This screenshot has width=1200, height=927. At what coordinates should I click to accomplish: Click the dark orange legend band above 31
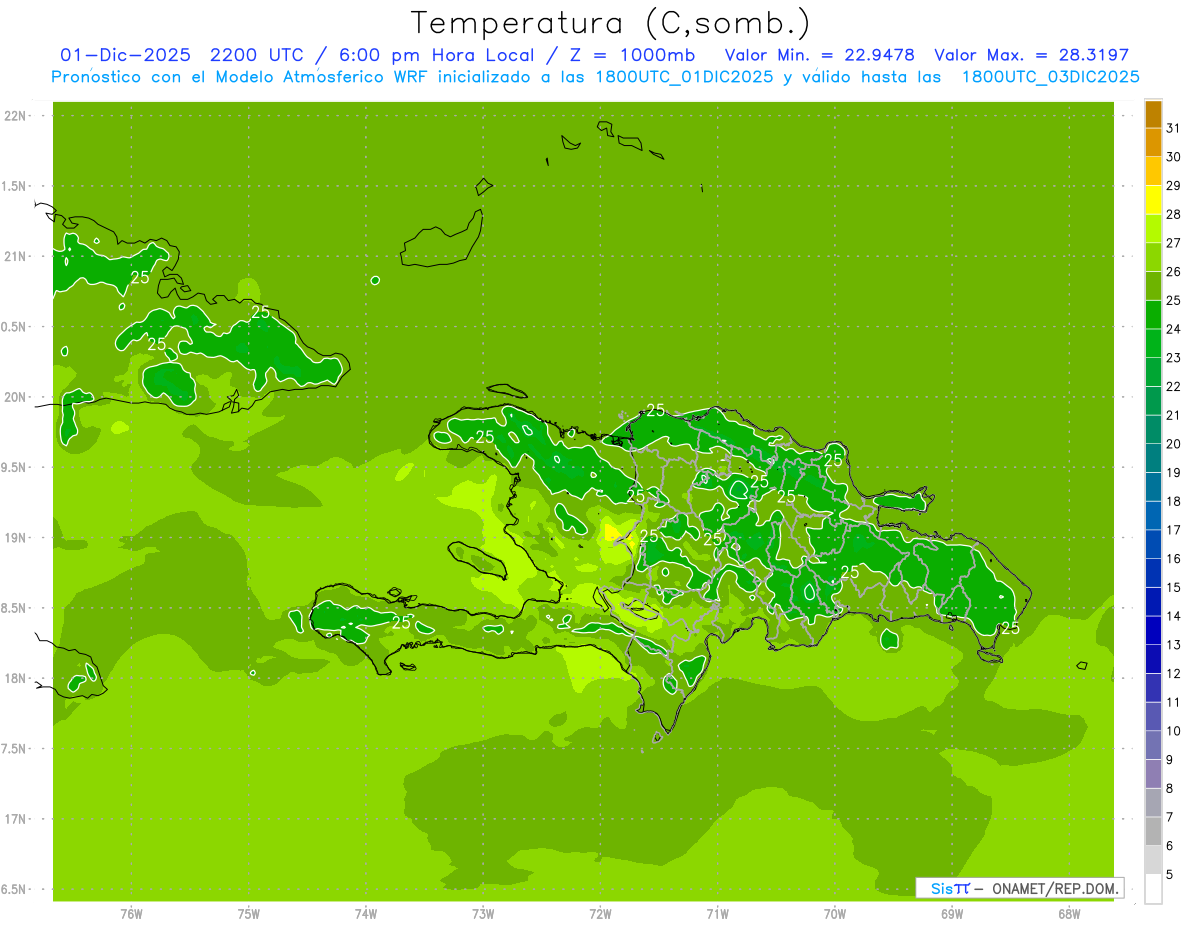(x=1153, y=114)
